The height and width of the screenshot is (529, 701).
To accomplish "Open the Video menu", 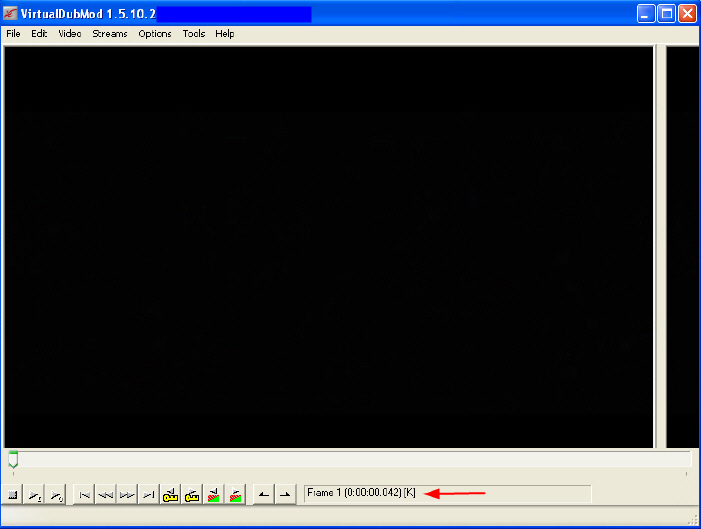I will [x=70, y=34].
